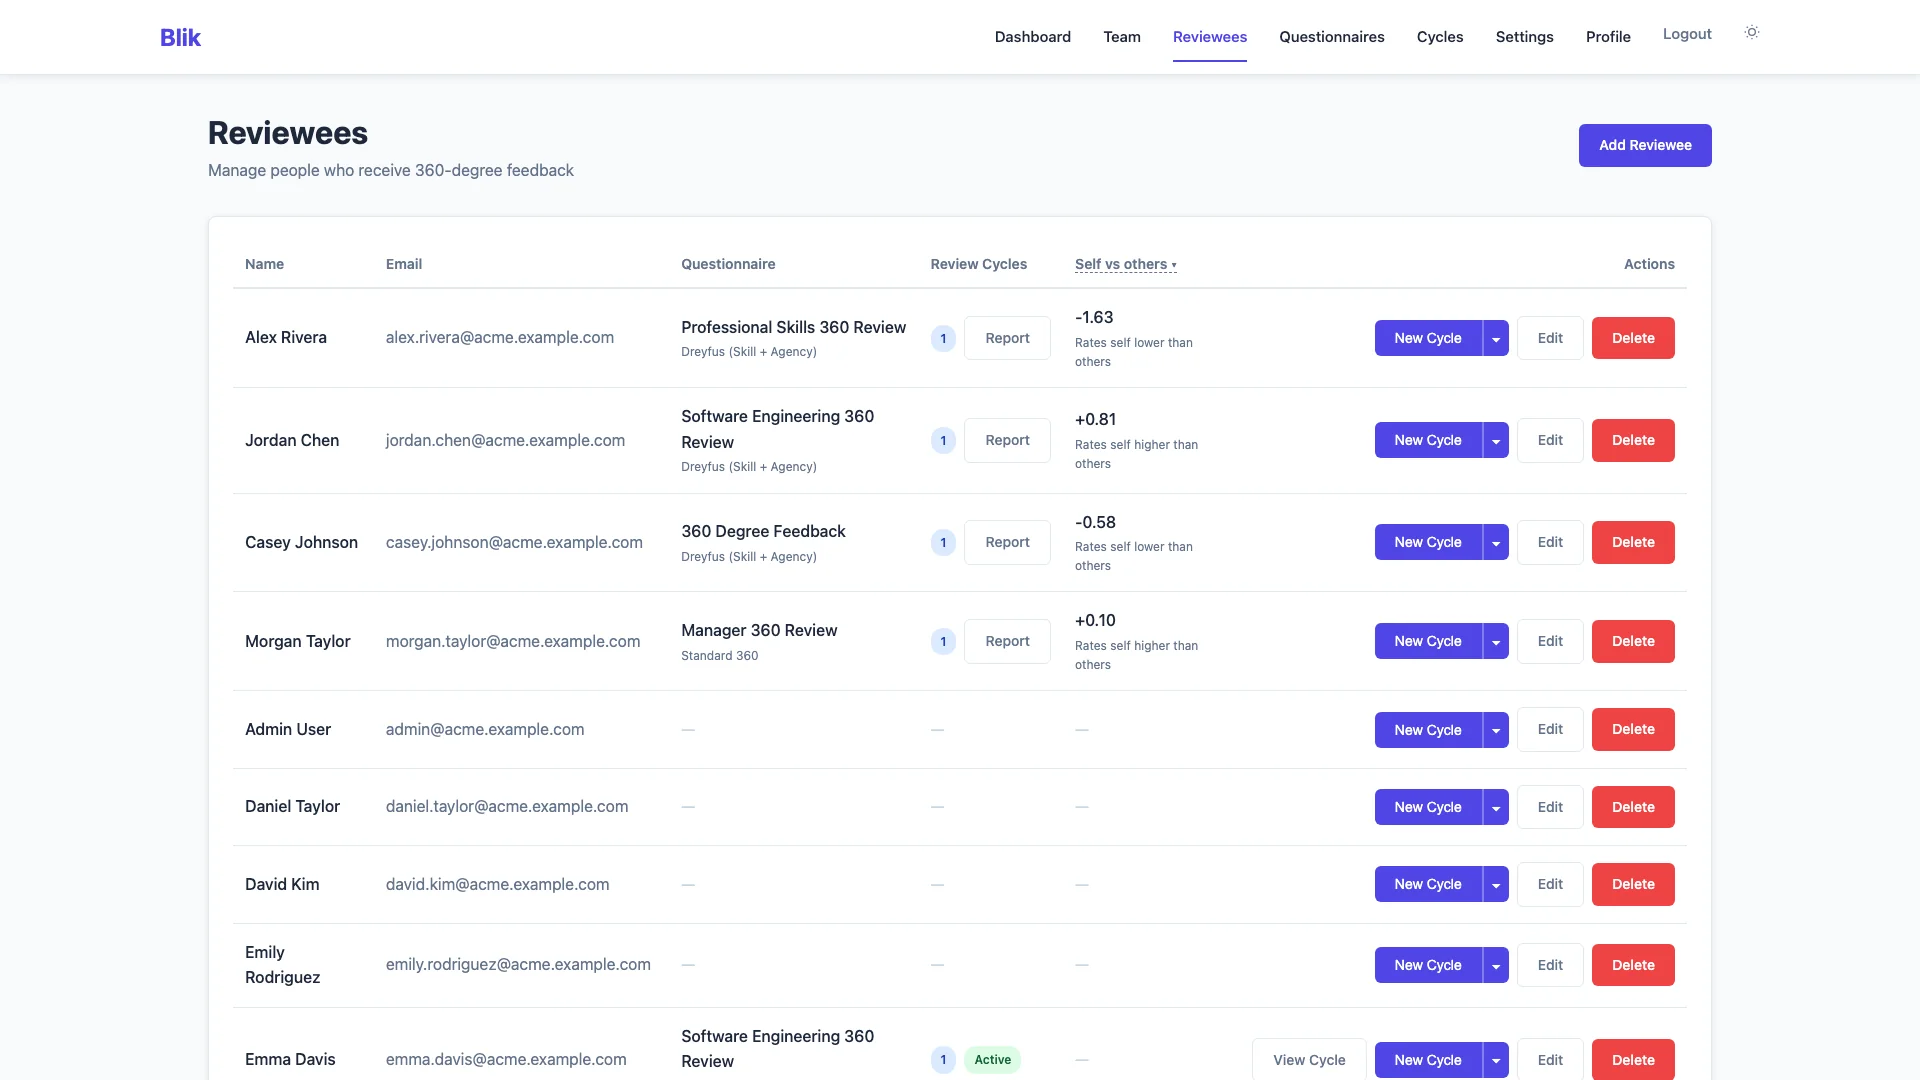Open the Dashboard nav tab
This screenshot has width=1920, height=1080.
click(1032, 37)
